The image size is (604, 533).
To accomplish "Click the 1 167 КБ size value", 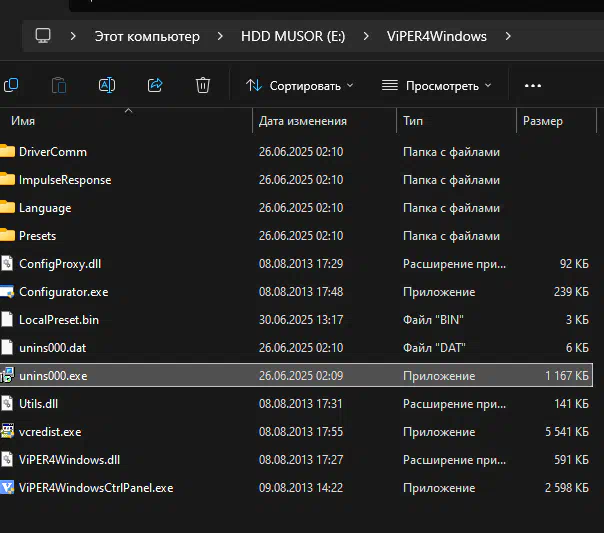I will 567,376.
